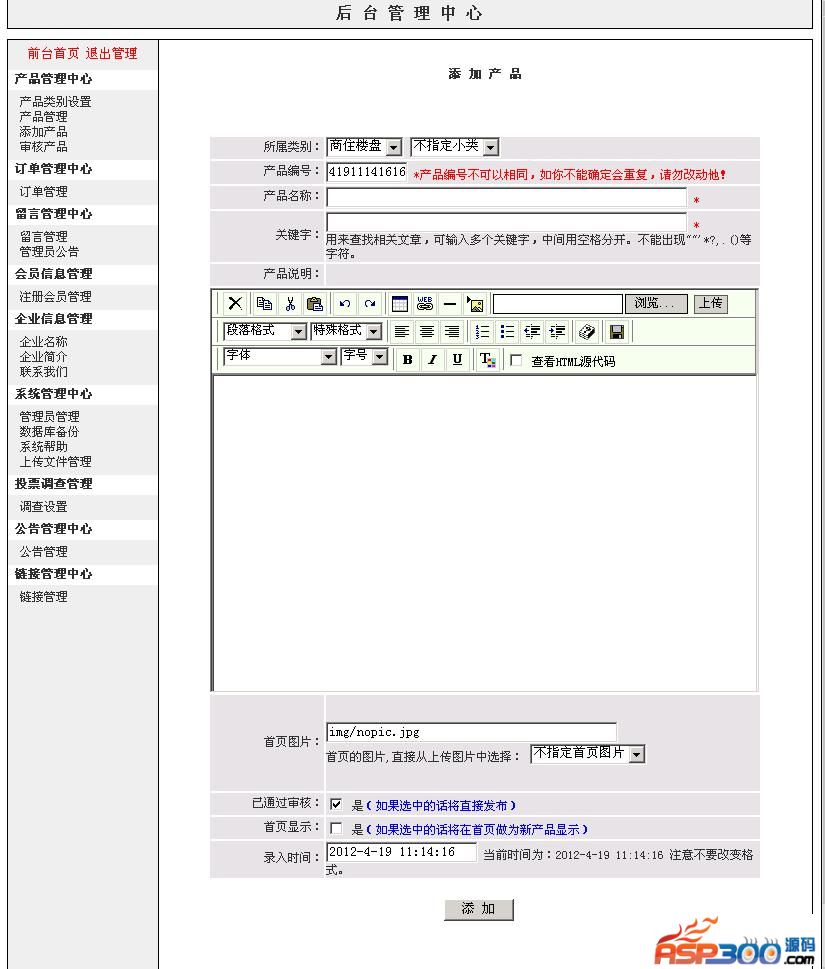Click the 产品编号 input field
The height and width of the screenshot is (969, 825).
click(366, 172)
